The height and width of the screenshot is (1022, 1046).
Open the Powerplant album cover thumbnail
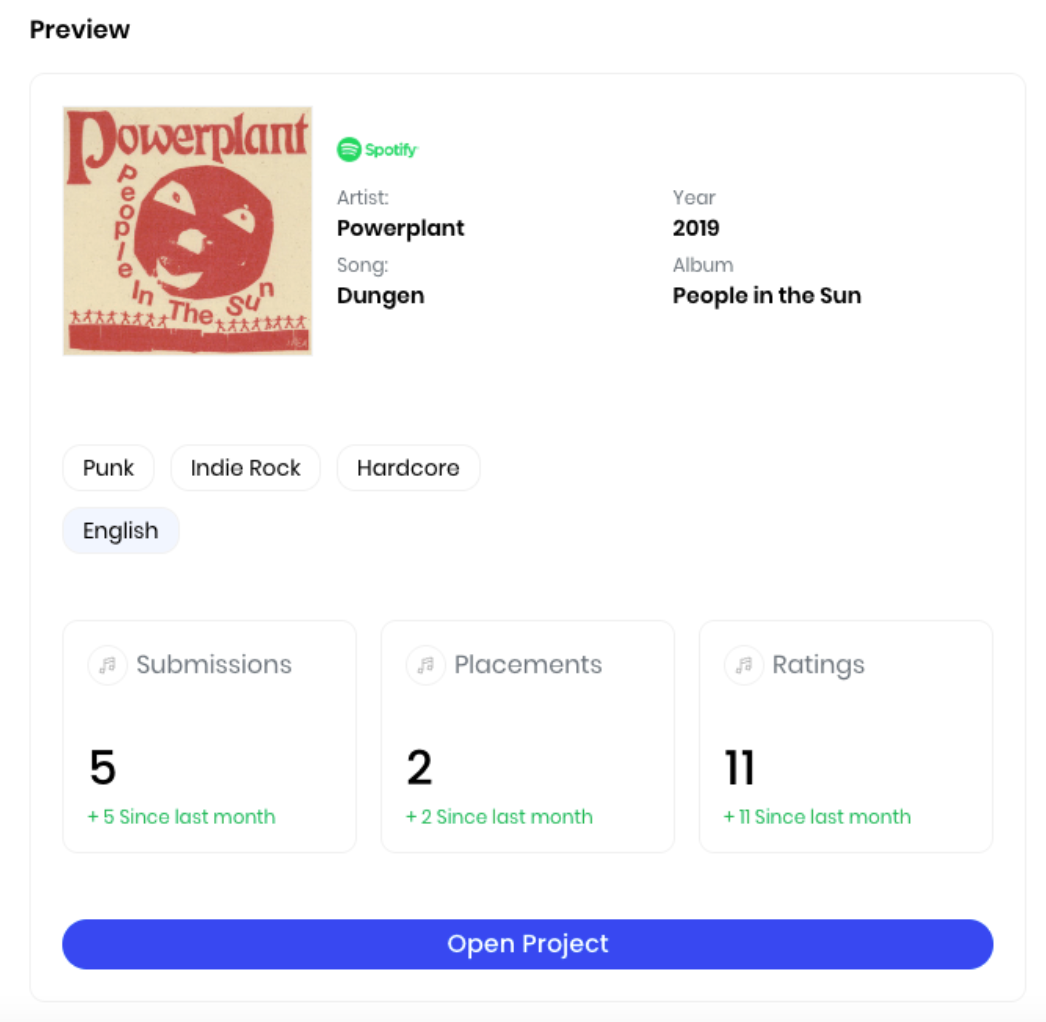187,231
